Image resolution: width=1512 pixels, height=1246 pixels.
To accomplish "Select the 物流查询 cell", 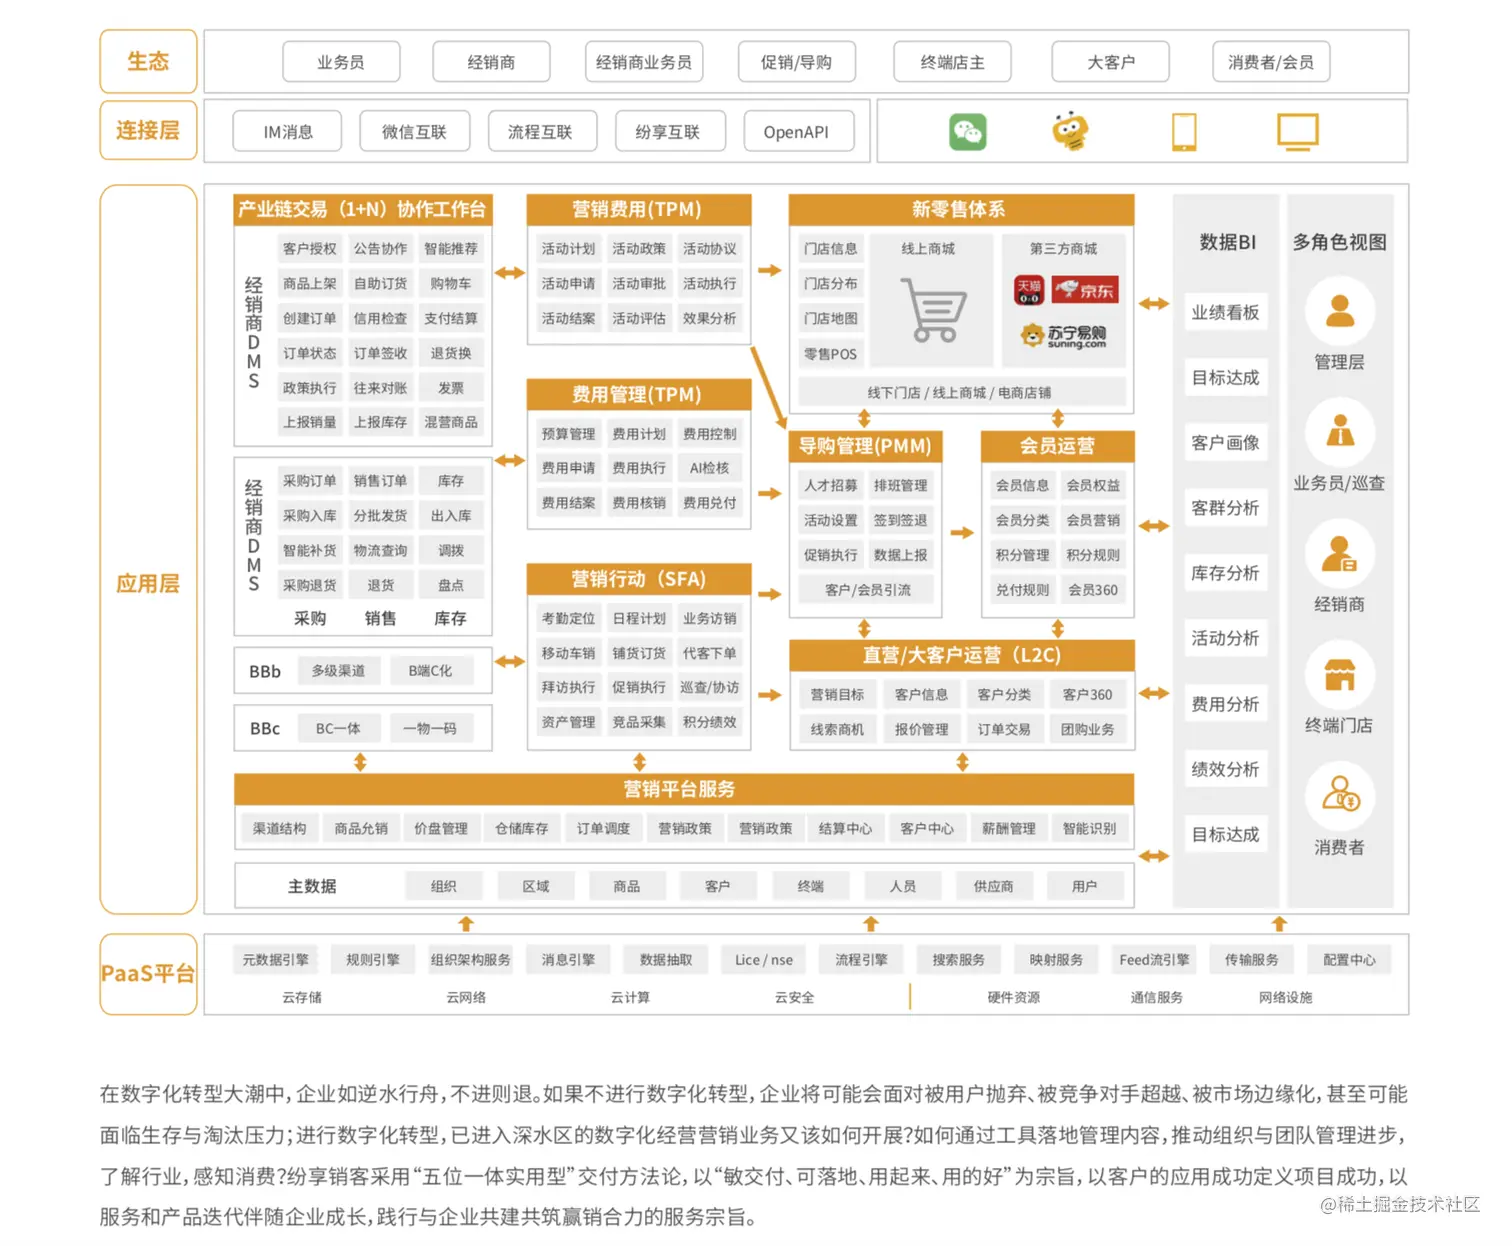I will tap(380, 550).
